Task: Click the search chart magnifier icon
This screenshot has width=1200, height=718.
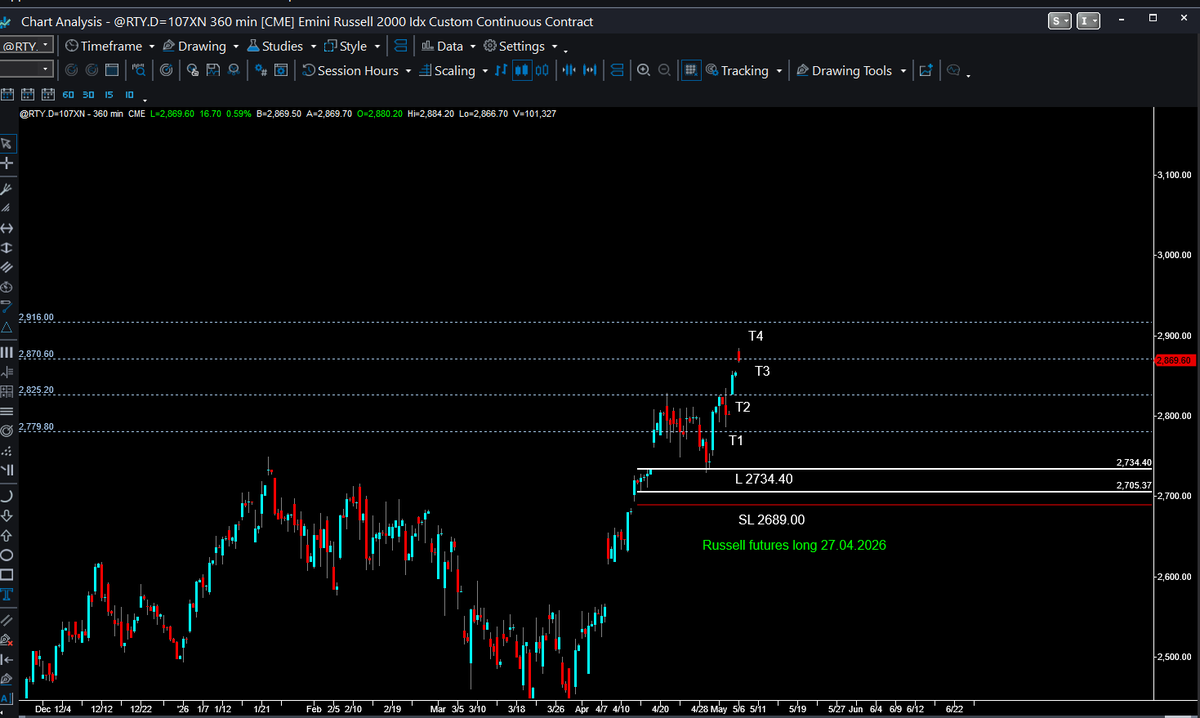Action: (138, 71)
